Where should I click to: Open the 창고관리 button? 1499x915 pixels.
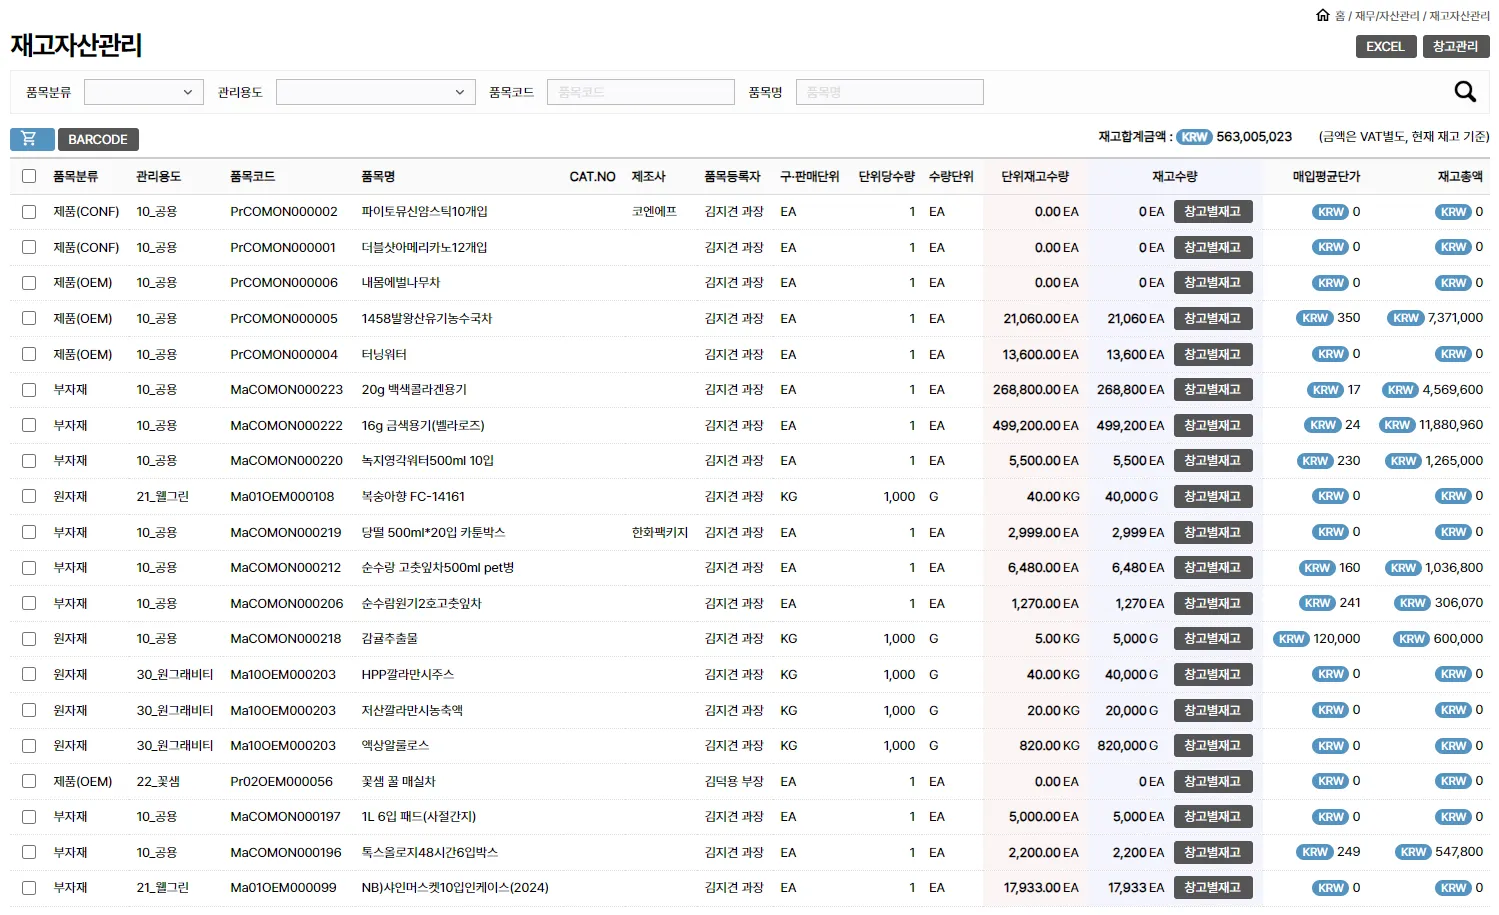coord(1455,46)
